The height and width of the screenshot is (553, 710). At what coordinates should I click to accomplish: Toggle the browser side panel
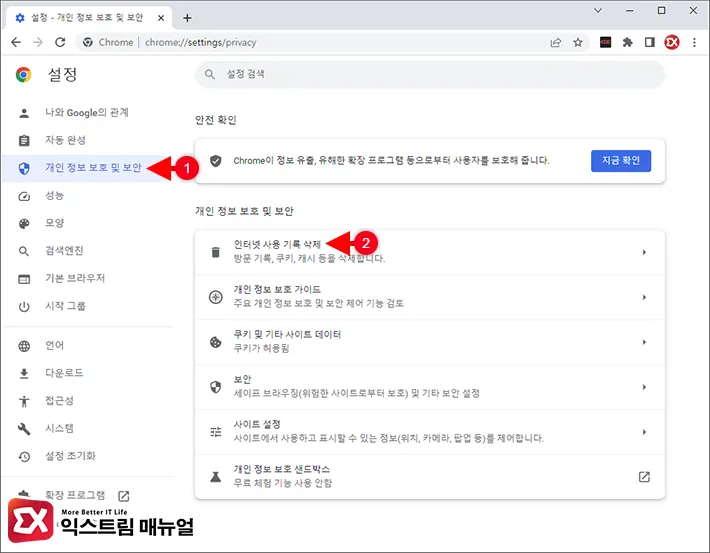tap(650, 43)
